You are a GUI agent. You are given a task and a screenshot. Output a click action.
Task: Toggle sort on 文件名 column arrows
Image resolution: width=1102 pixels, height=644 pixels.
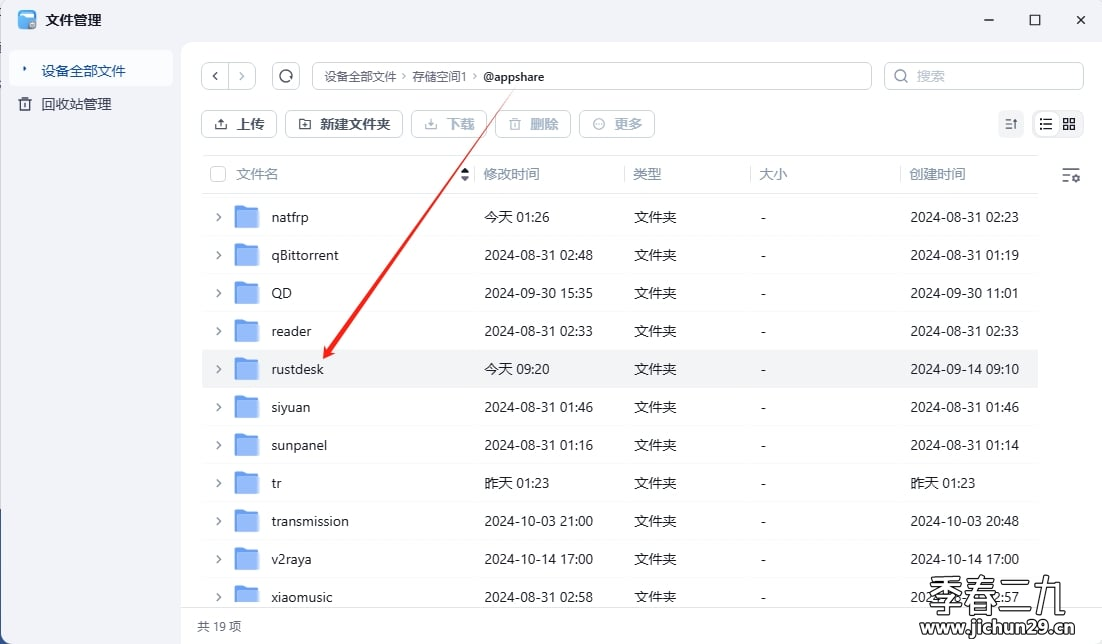465,174
